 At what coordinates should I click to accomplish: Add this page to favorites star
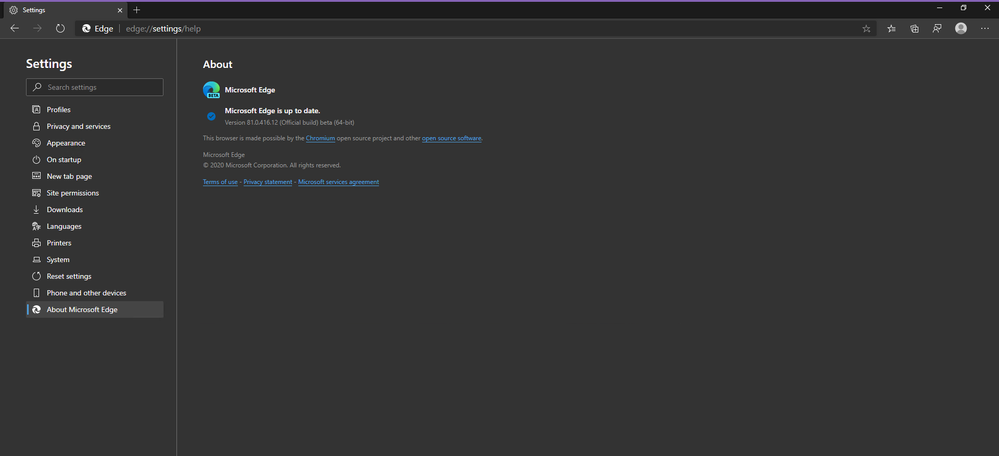click(x=866, y=29)
